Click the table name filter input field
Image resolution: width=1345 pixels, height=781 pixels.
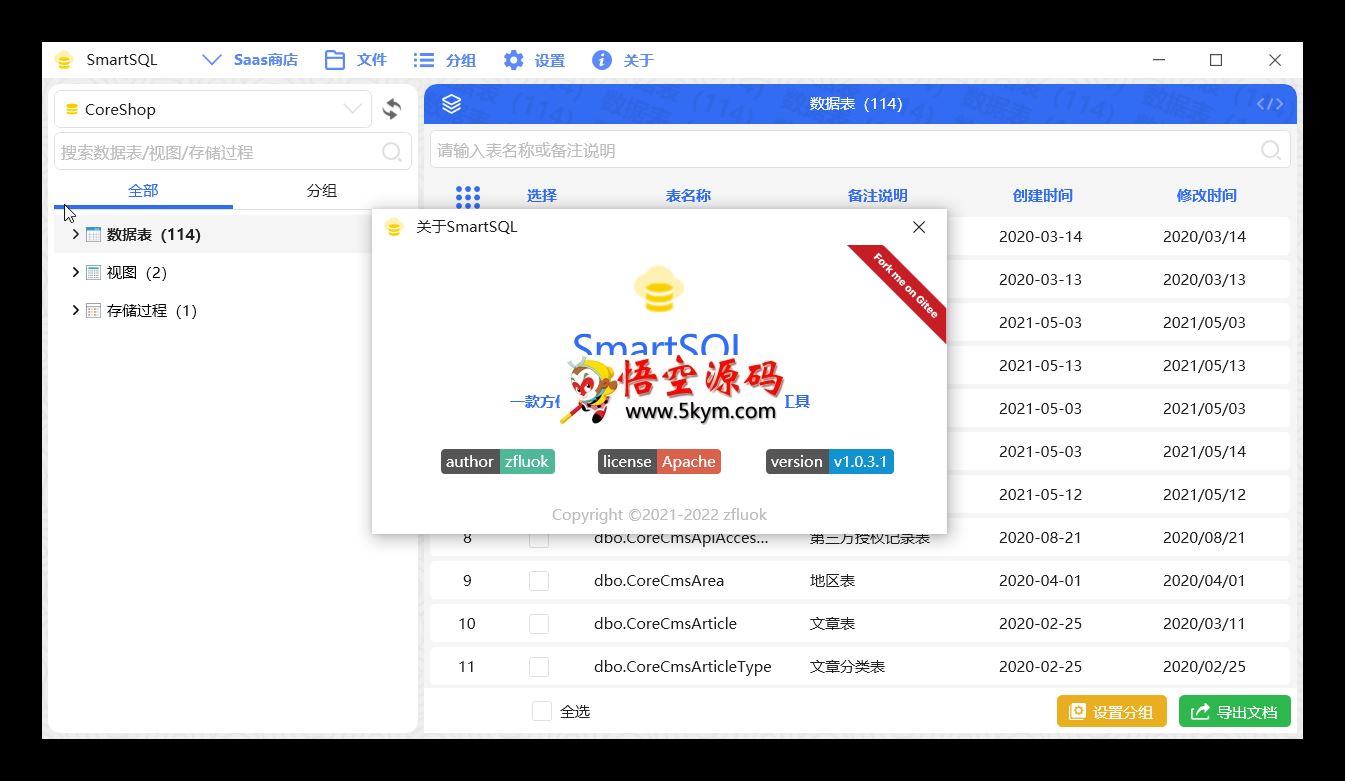pos(860,150)
